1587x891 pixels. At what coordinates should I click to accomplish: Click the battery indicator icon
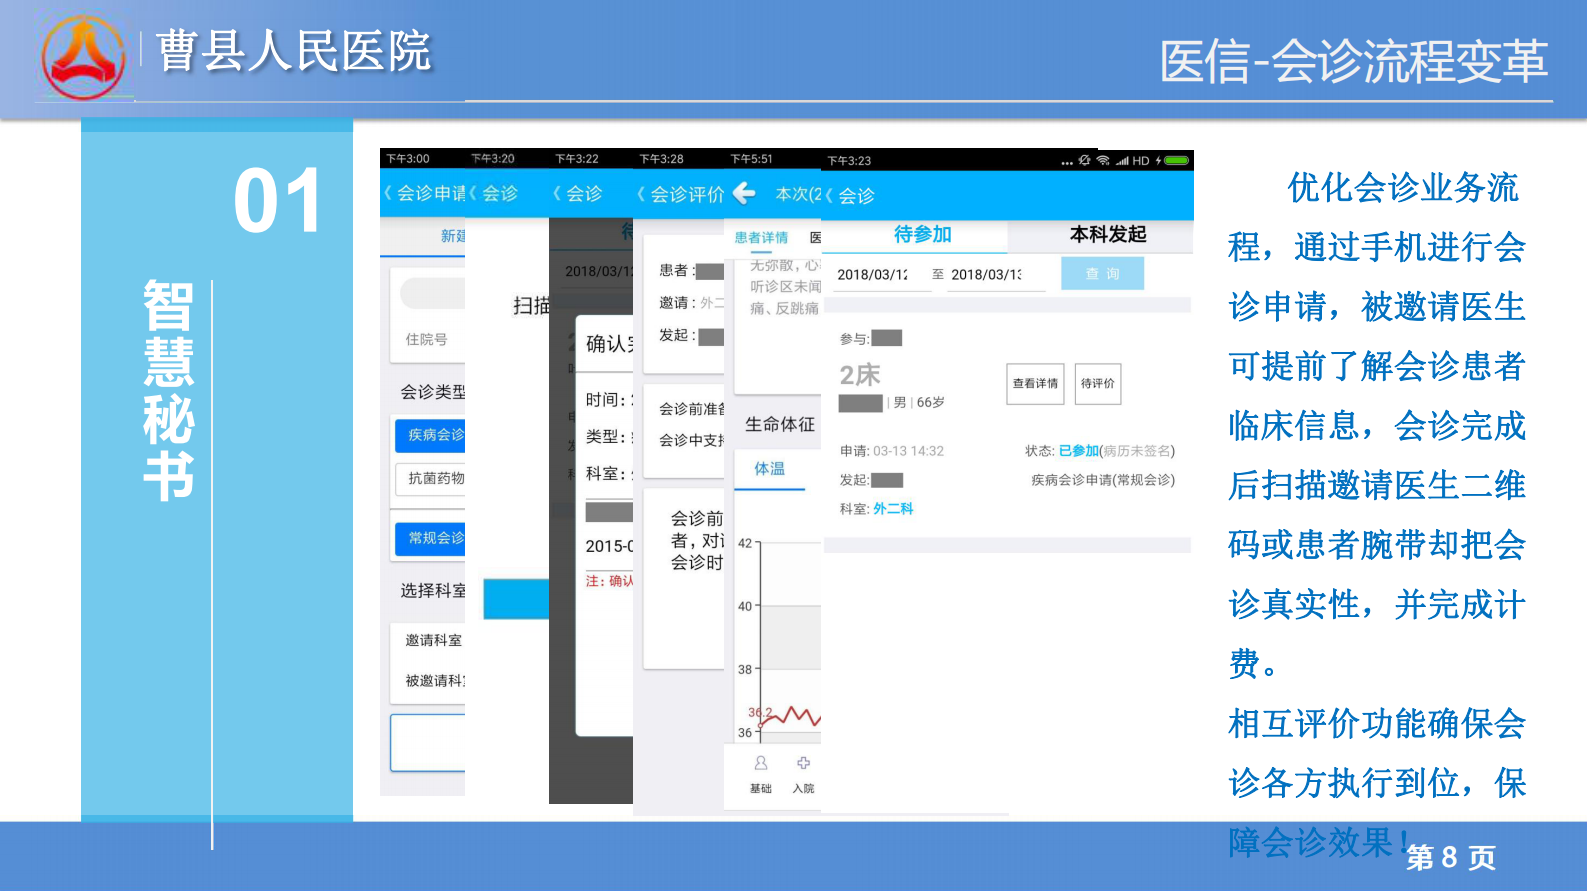tap(1176, 160)
